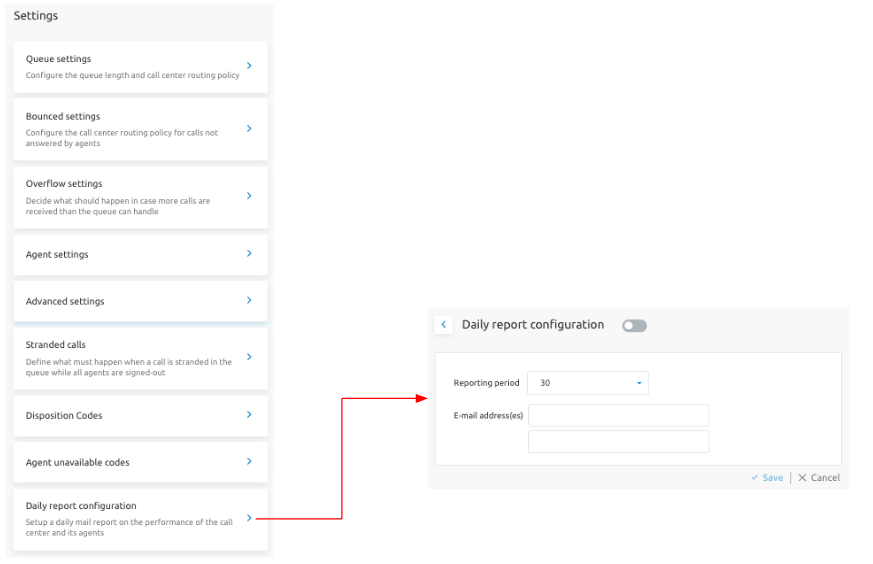Click the Advanced settings chevron arrow
This screenshot has width=873, height=564.
[x=249, y=300]
